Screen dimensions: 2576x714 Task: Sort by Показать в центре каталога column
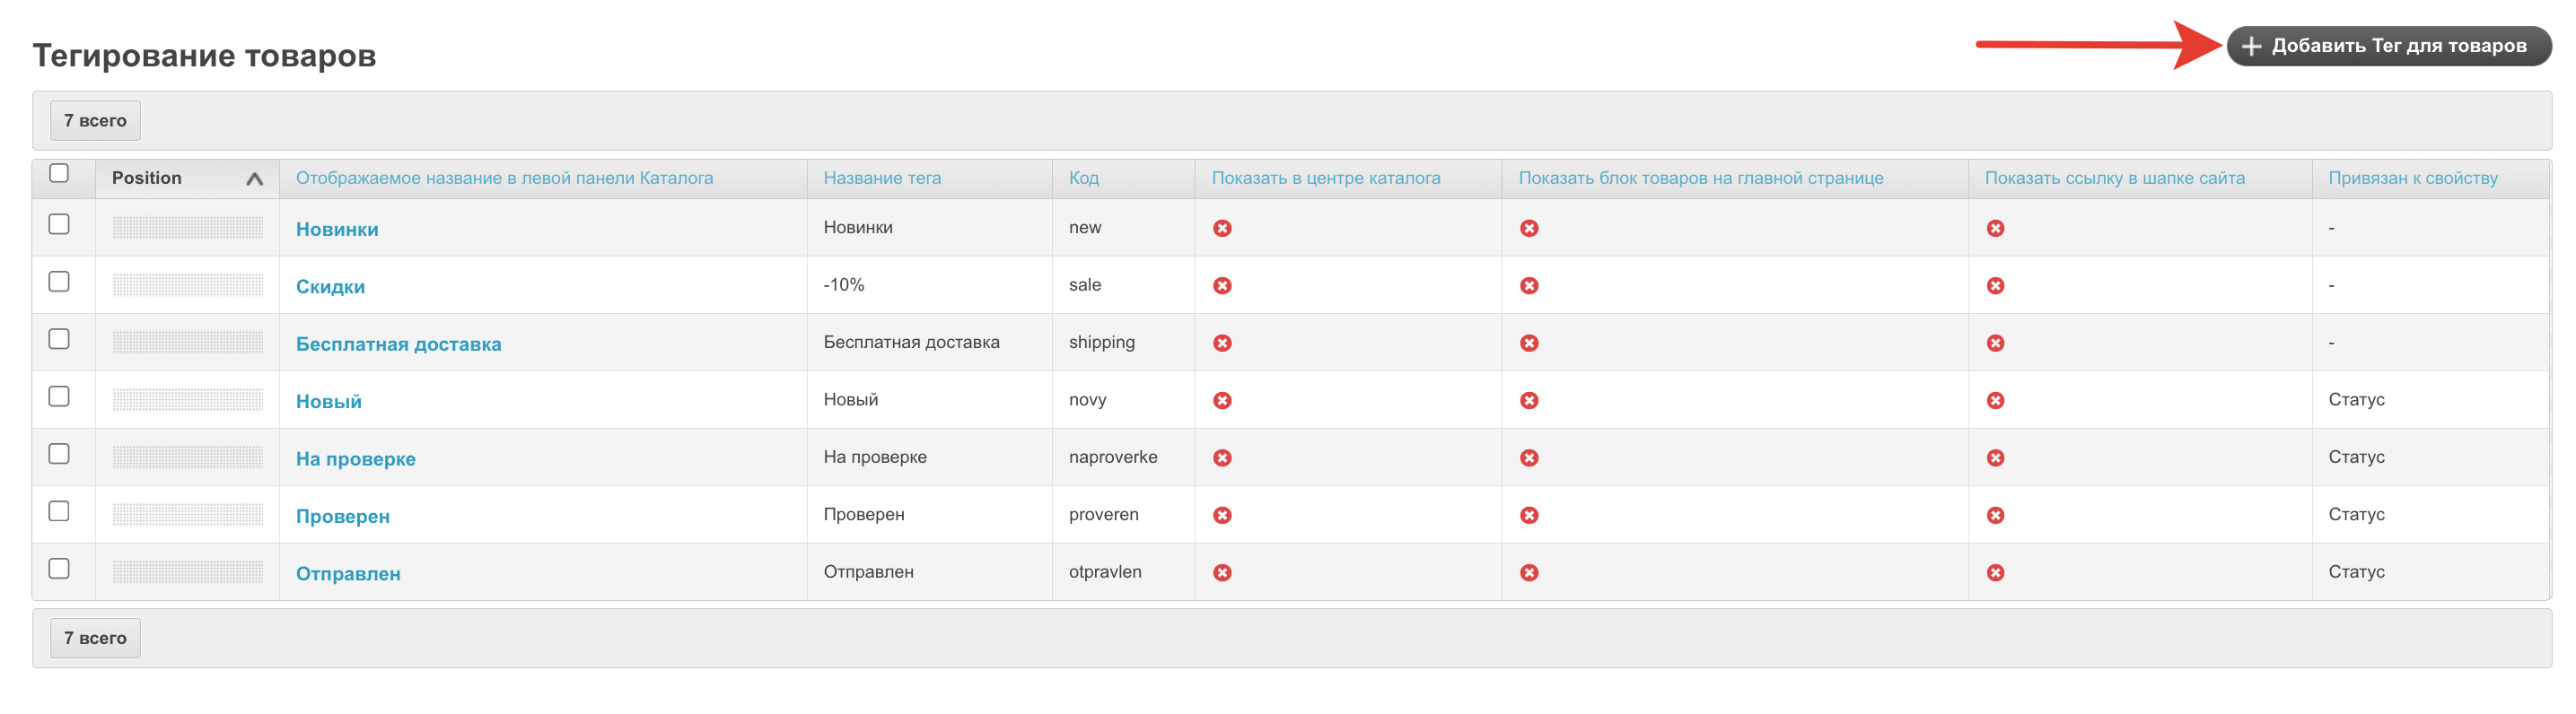pos(1325,178)
